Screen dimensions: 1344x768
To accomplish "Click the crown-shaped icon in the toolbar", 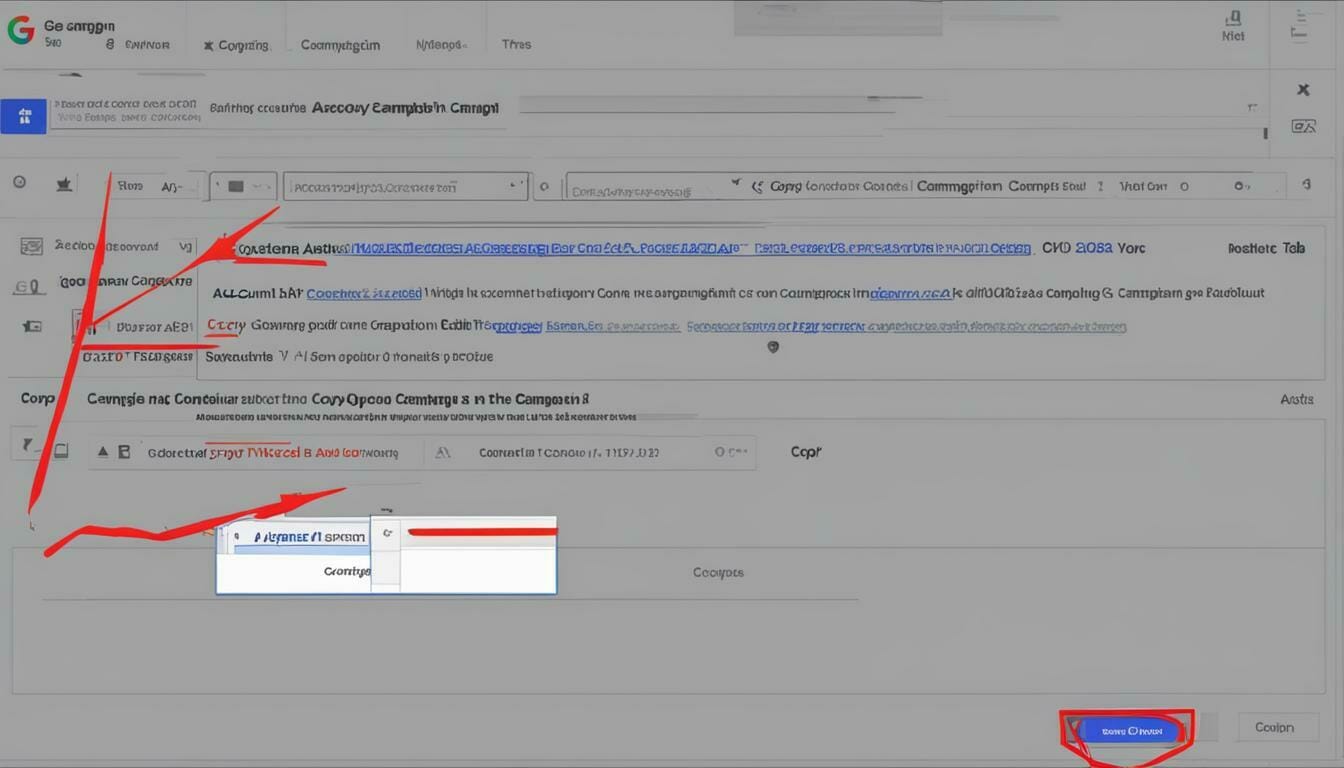I will point(64,184).
